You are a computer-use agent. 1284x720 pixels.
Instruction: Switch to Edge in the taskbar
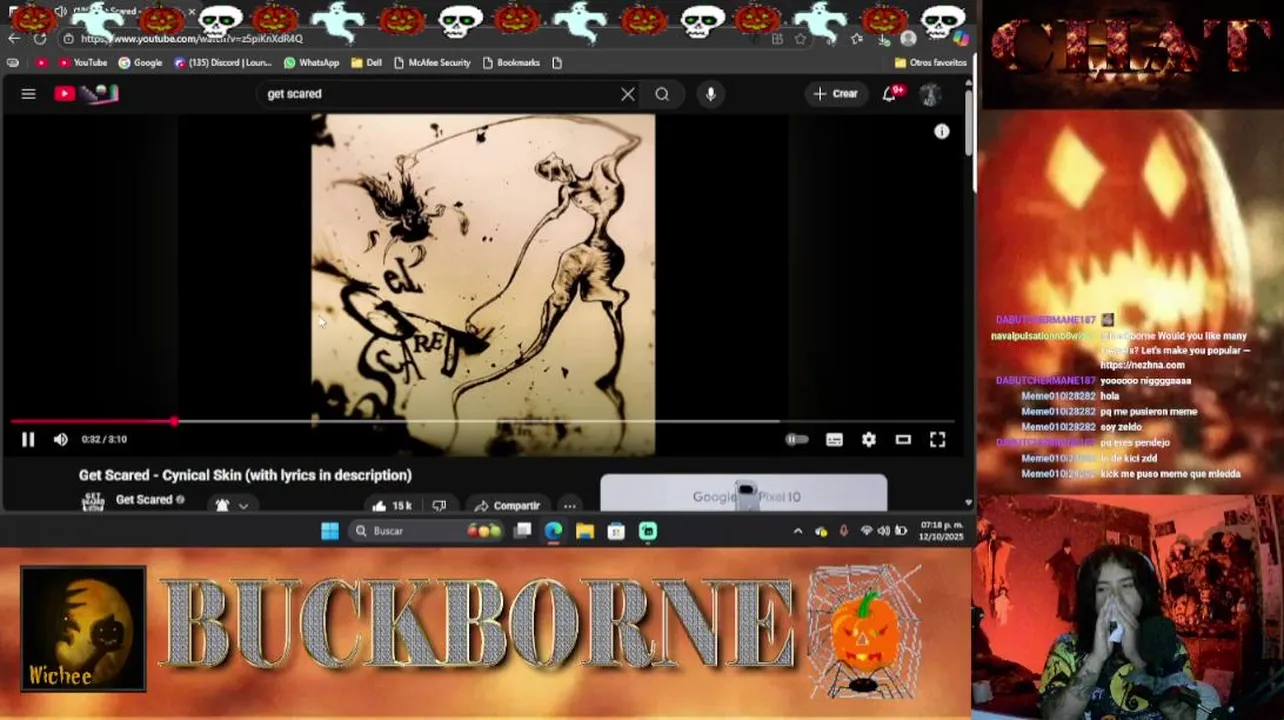pyautogui.click(x=553, y=531)
